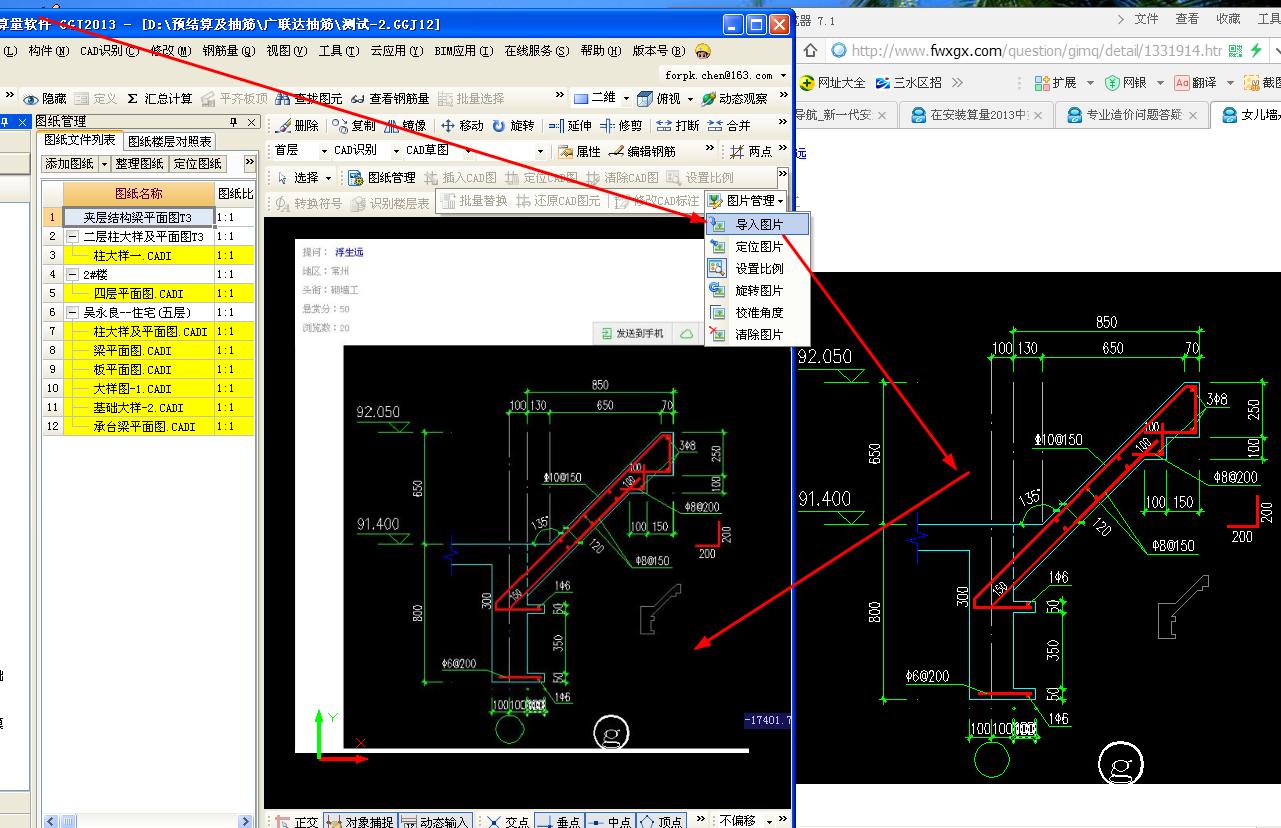
Task: Choose 校准角度 calibrate angle entry
Action: (x=758, y=313)
